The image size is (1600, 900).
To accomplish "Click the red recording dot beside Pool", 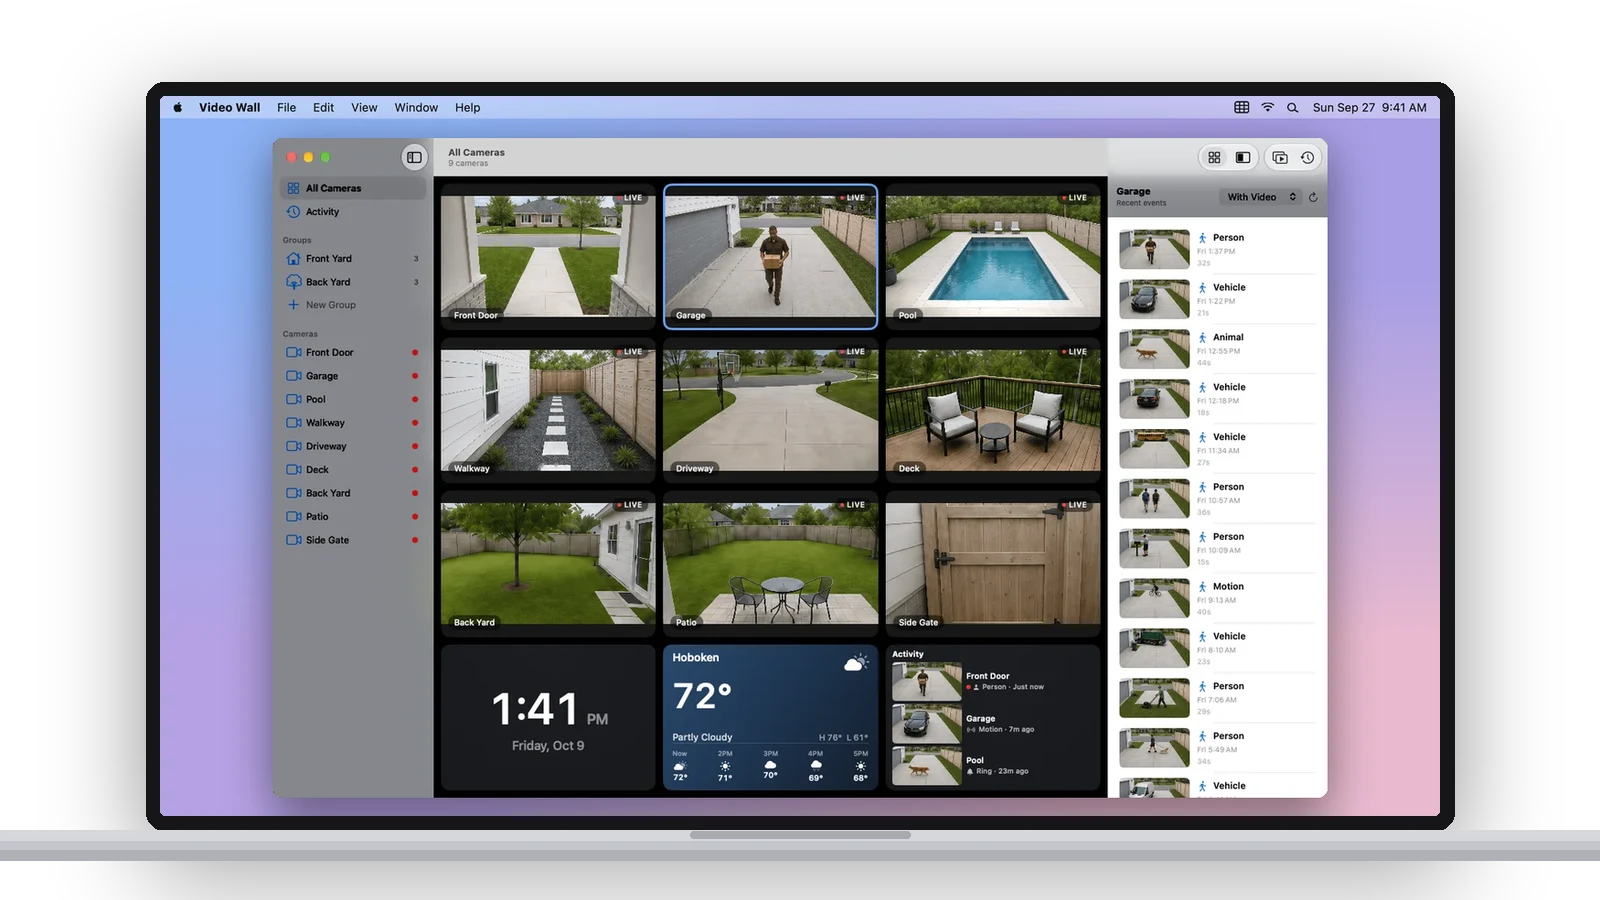I will click(x=415, y=399).
